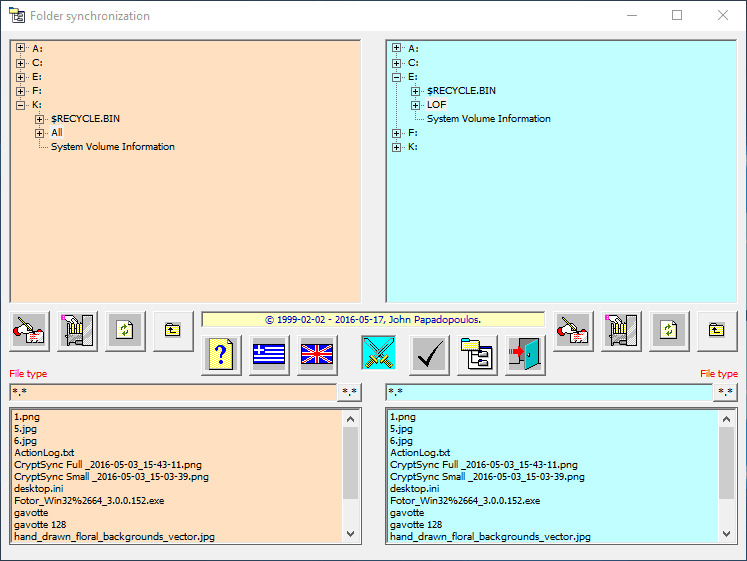This screenshot has height=561, width=747.
Task: Expand drive F: in the left tree
Action: [x=20, y=90]
